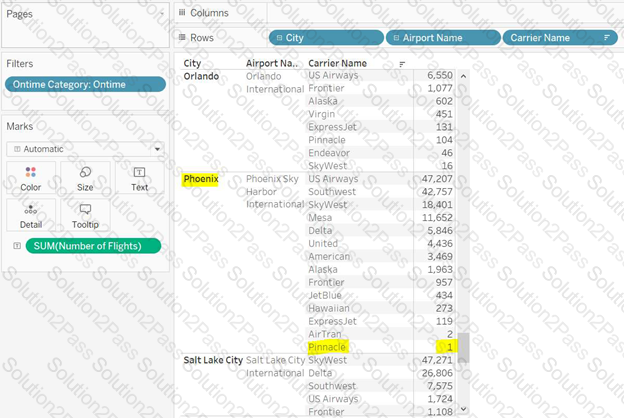The image size is (624, 418).
Task: Click the Salt Lake City cell
Action: tap(212, 359)
